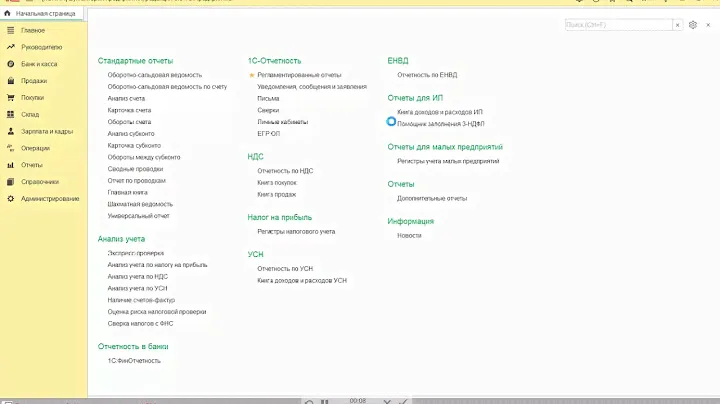The image size is (720, 404).
Task: Select Справочники in the sections menu
Action: pos(40,182)
